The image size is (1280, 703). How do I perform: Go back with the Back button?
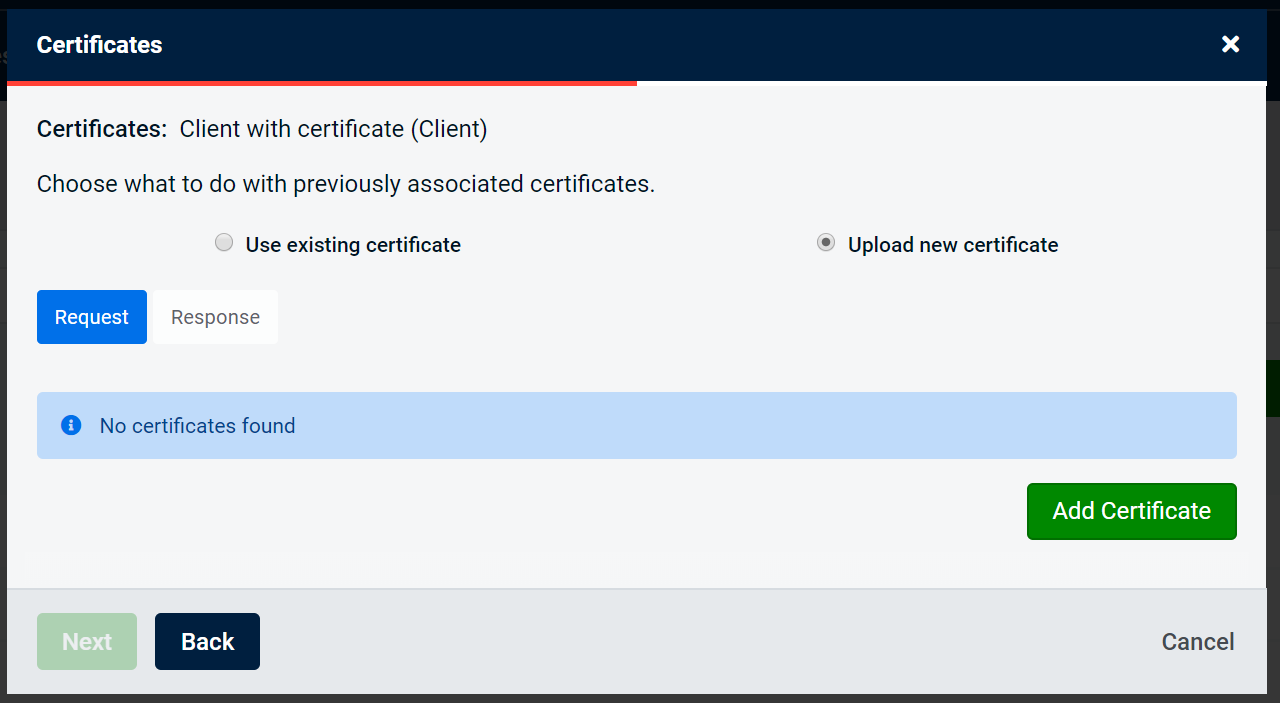tap(207, 641)
